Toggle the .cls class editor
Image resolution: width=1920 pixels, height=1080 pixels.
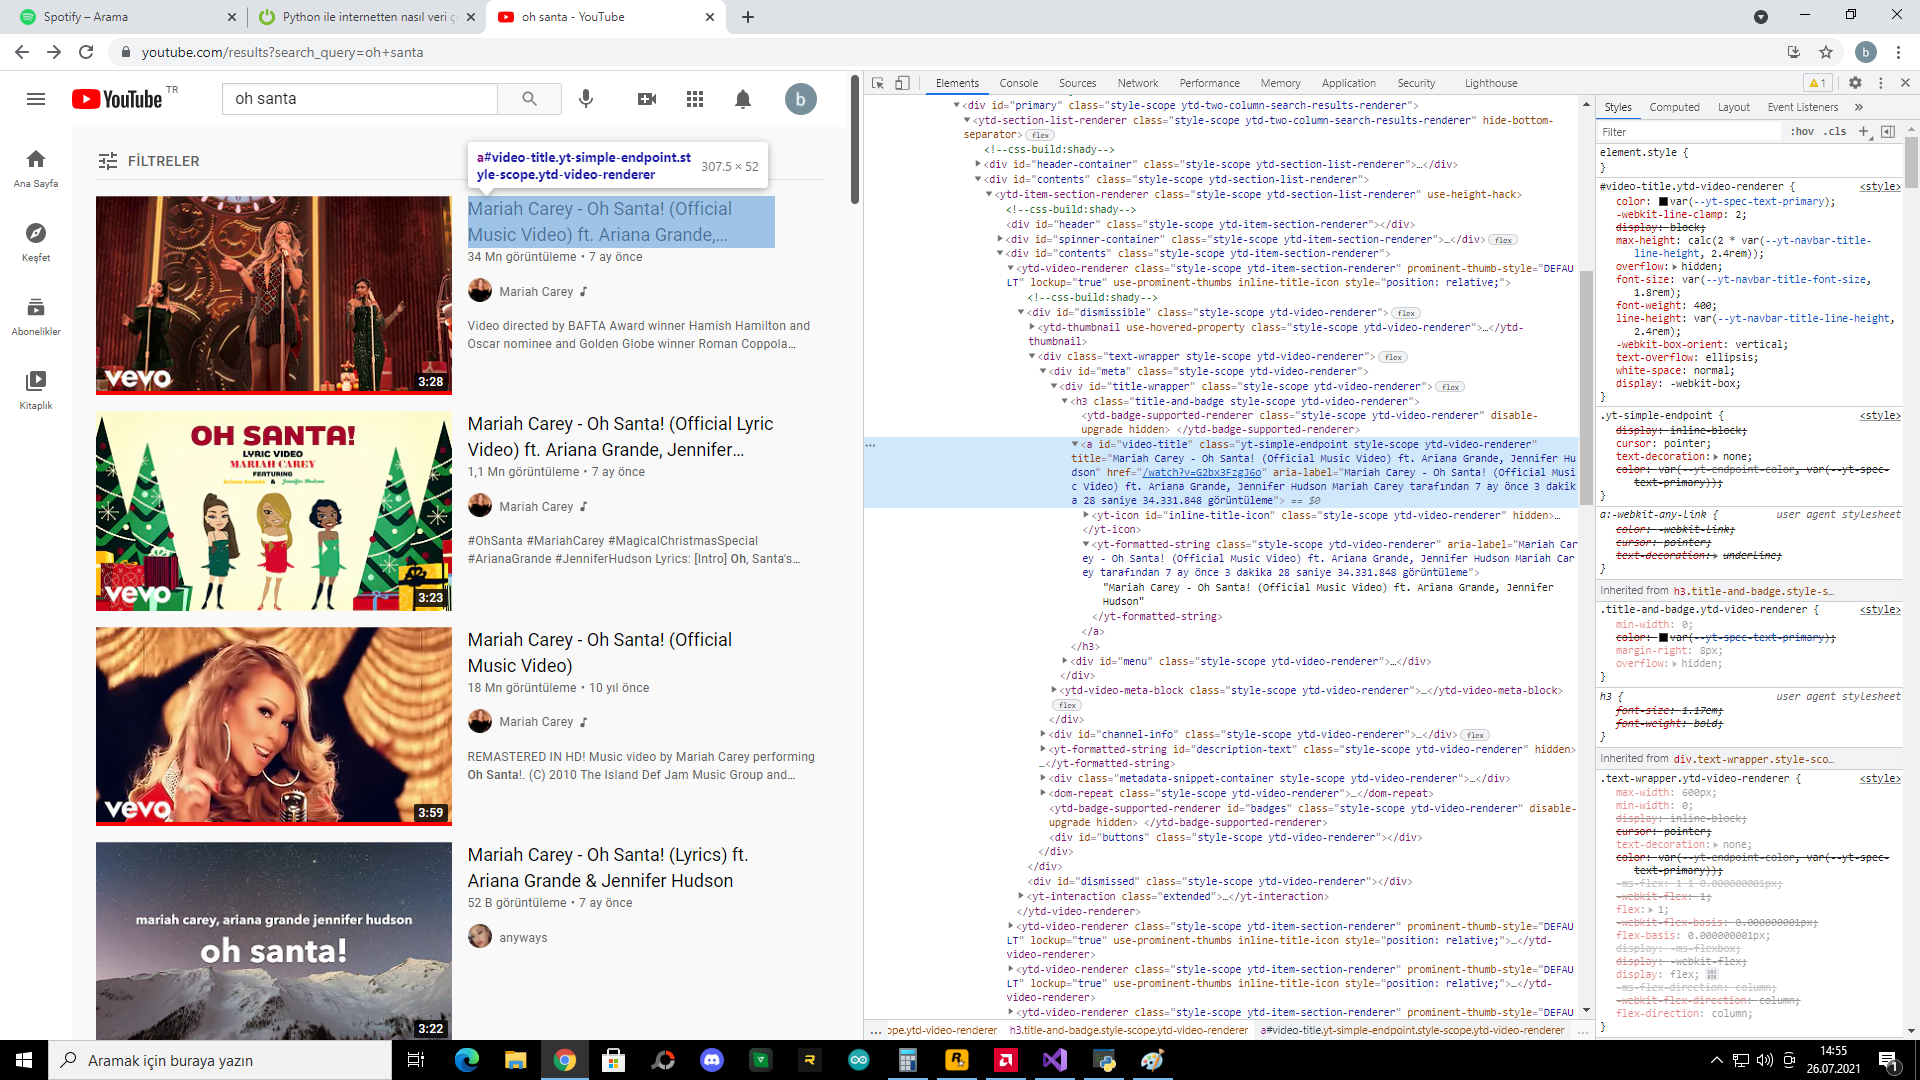pyautogui.click(x=1835, y=131)
